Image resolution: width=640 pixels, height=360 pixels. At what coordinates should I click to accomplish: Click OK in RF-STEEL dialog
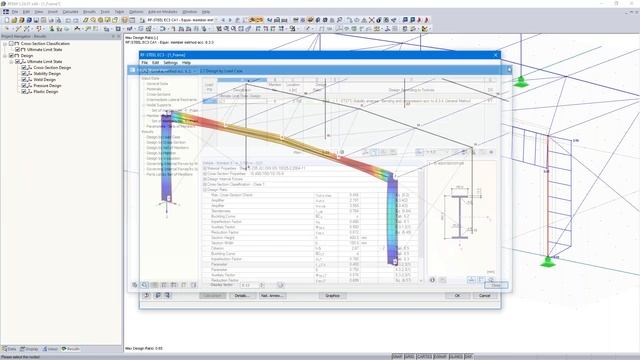pyautogui.click(x=457, y=296)
